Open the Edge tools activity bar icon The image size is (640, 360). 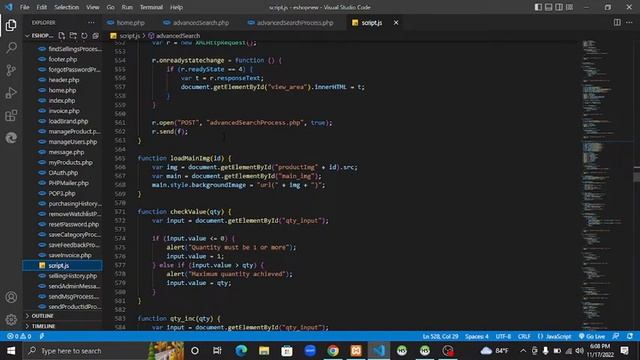click(11, 138)
